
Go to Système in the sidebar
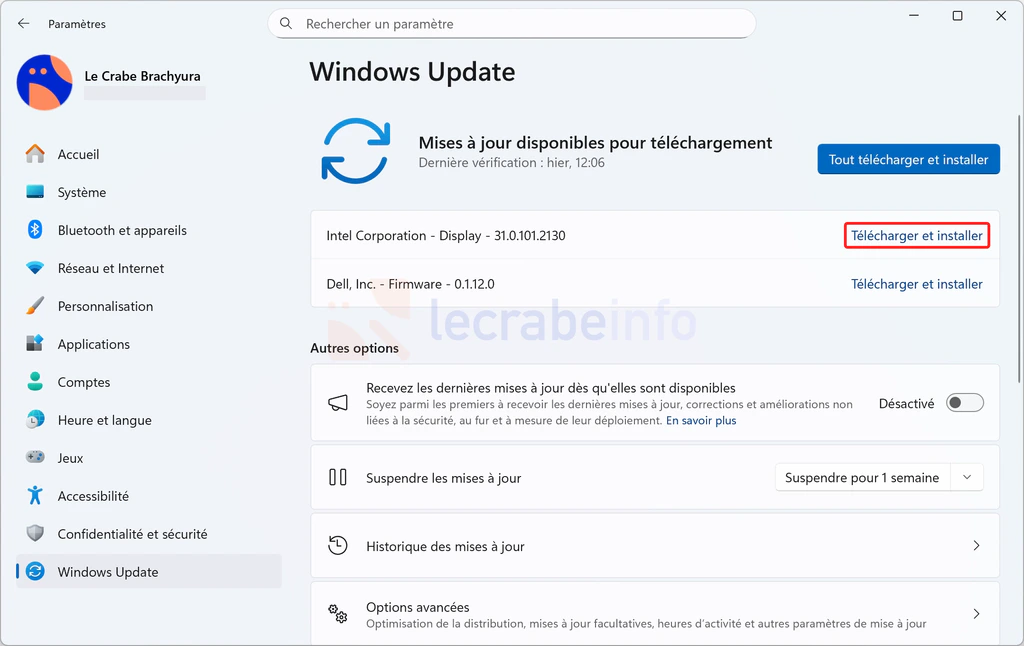pos(82,192)
